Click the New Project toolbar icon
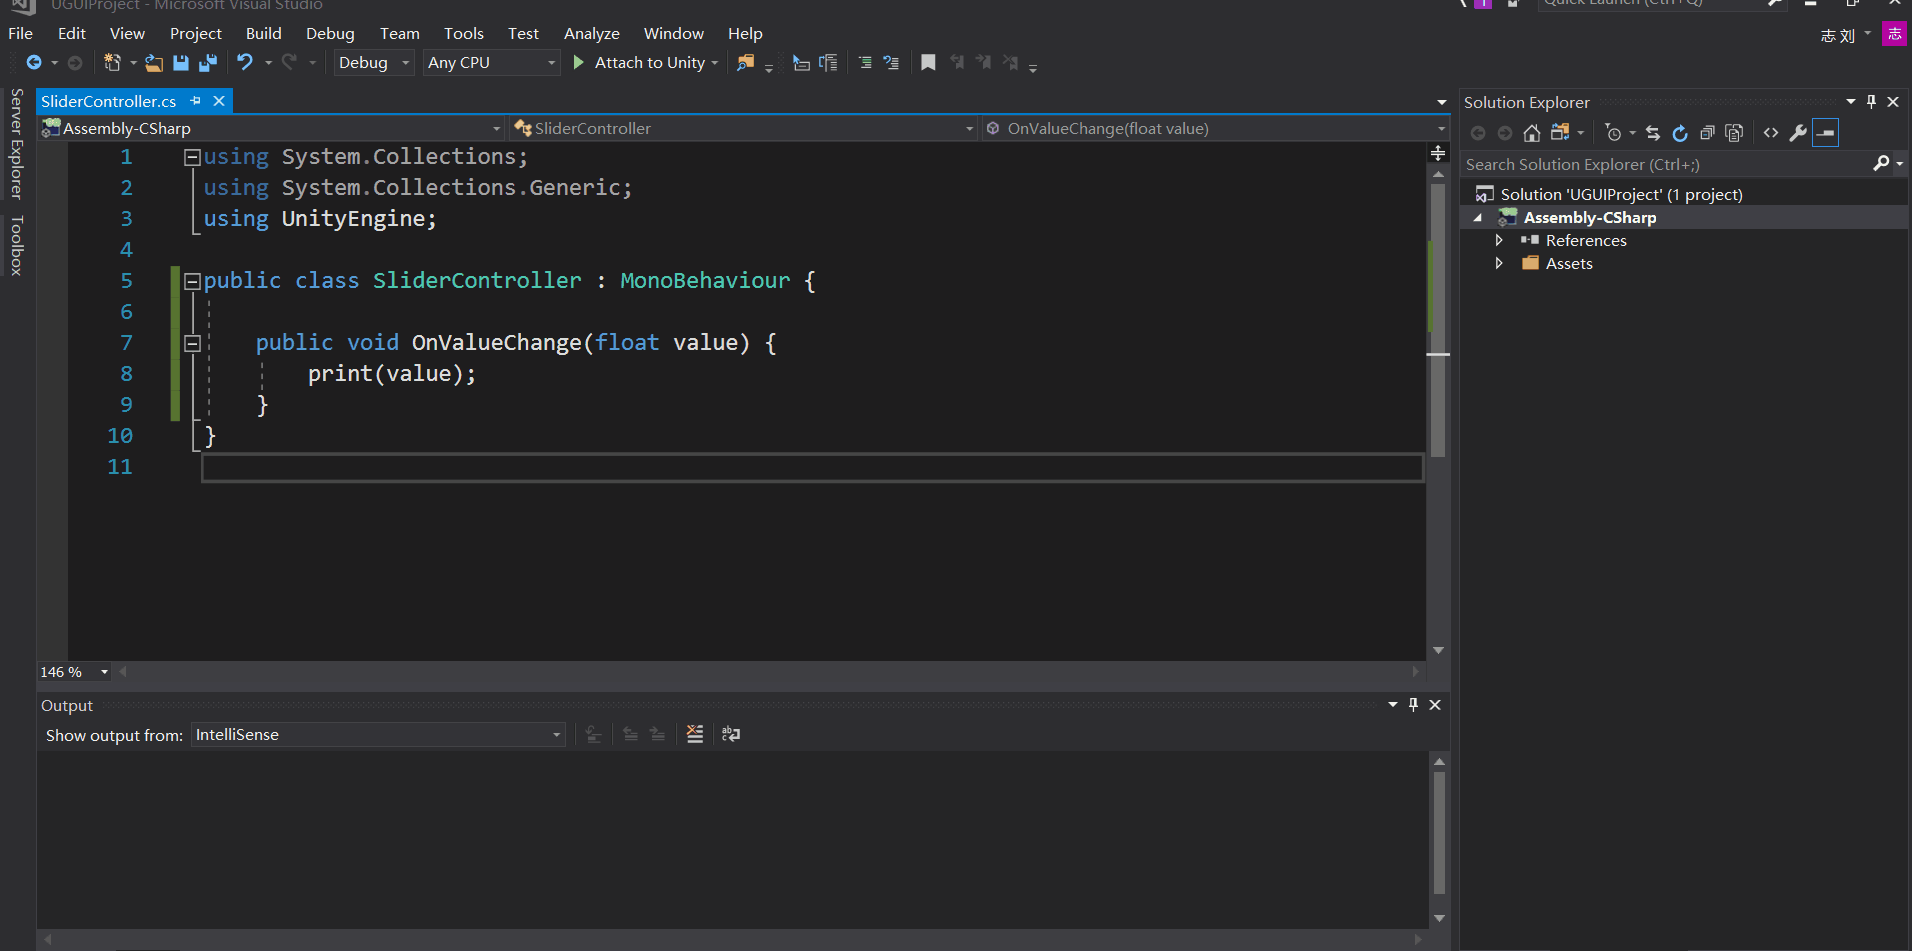Viewport: 1912px width, 951px height. click(112, 63)
